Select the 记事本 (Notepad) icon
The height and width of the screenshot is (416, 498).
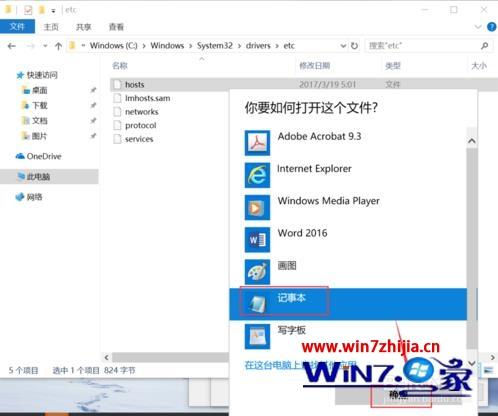(x=257, y=304)
